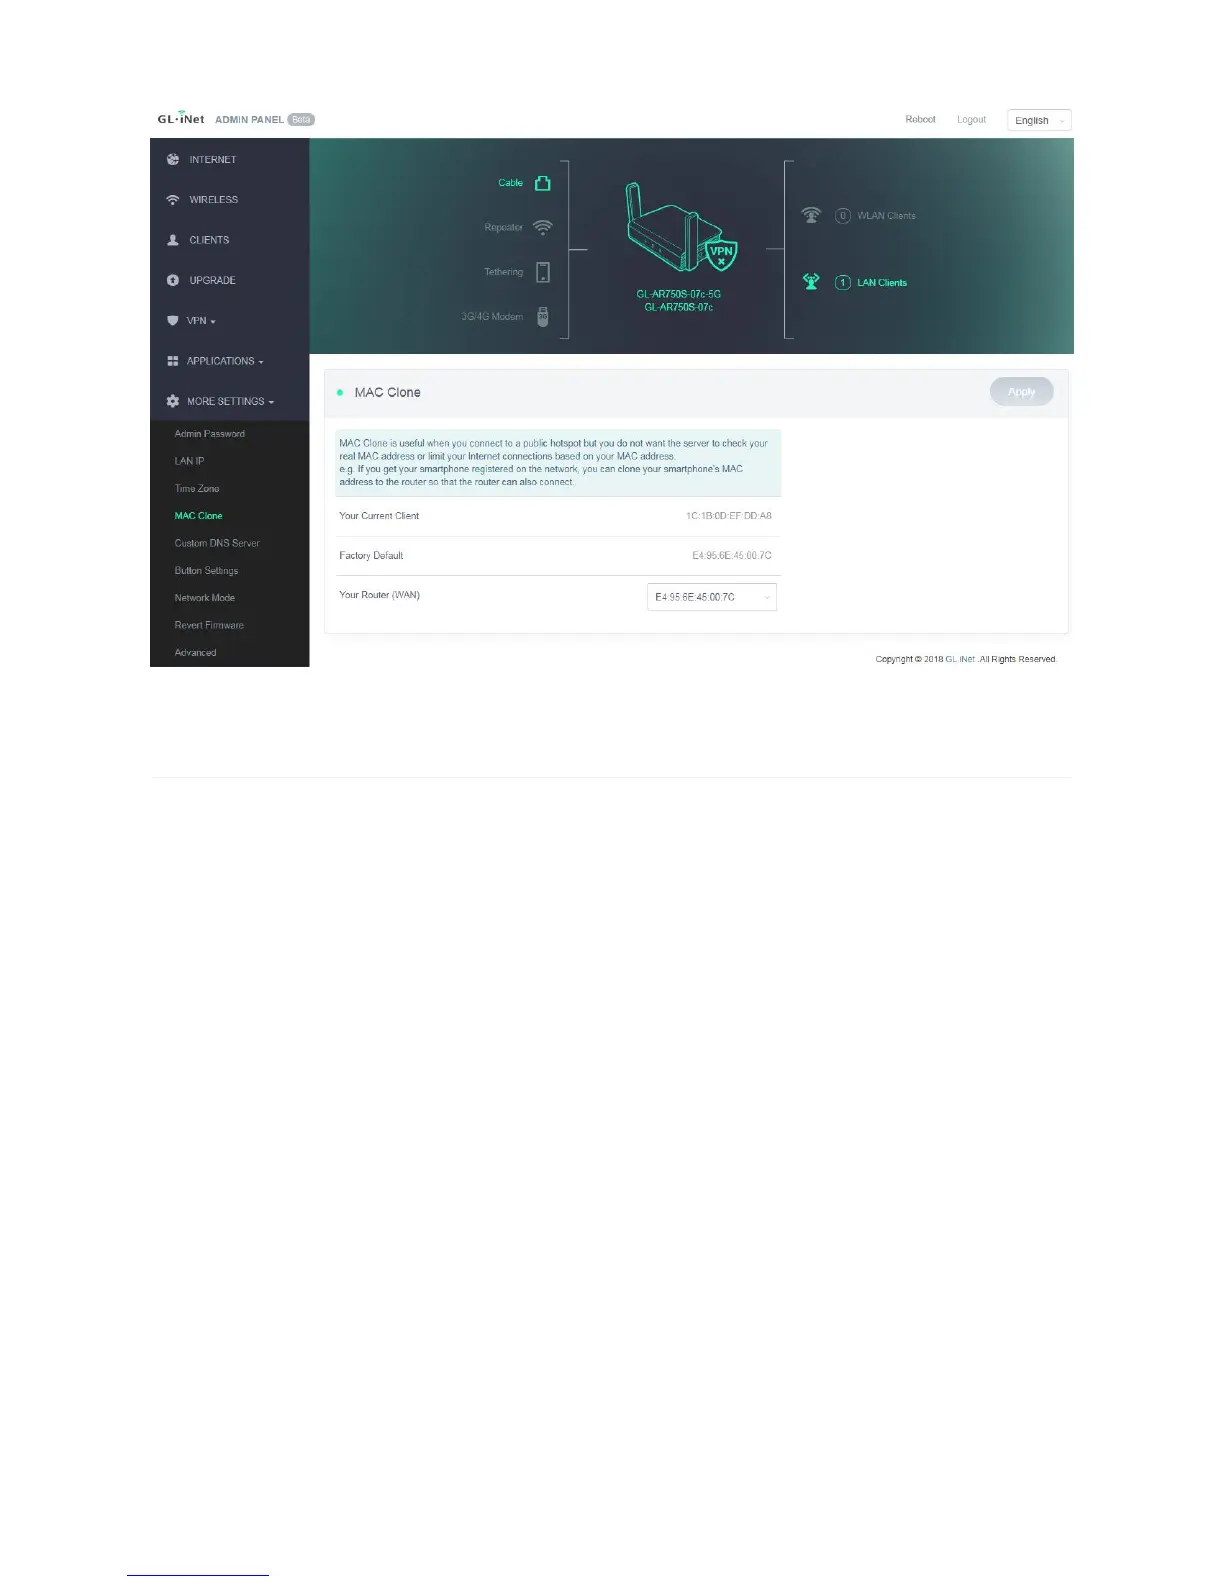Click the Tethering connection label
The height and width of the screenshot is (1584, 1224).
[x=504, y=272]
